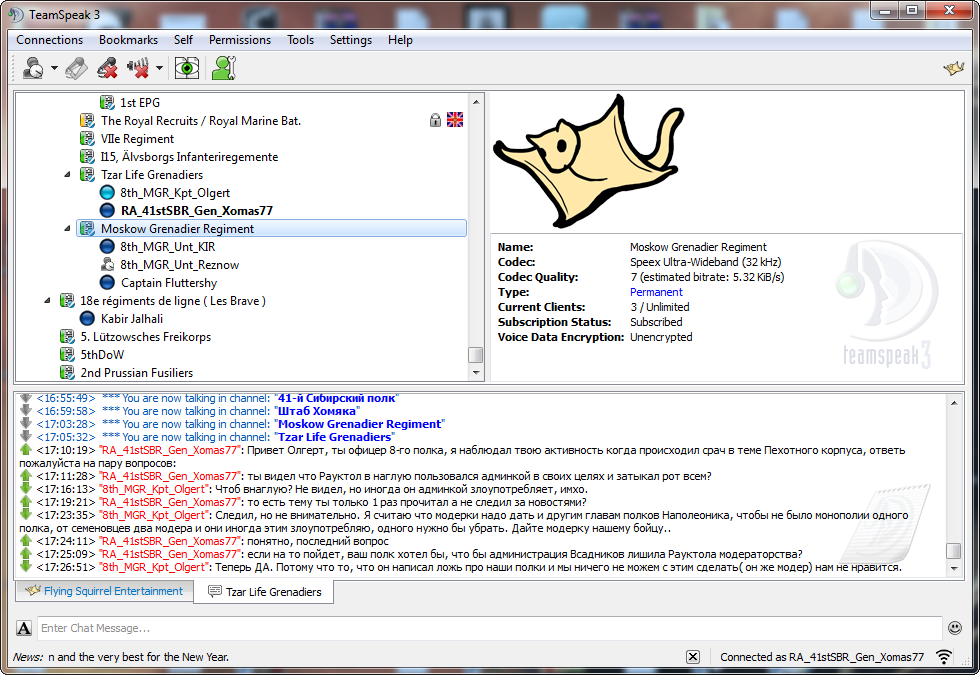Screen dimensions: 980x675
Task: Click RA_41stSBR_Gen_Xomas77 name at 17:25:09
Action: pos(169,554)
